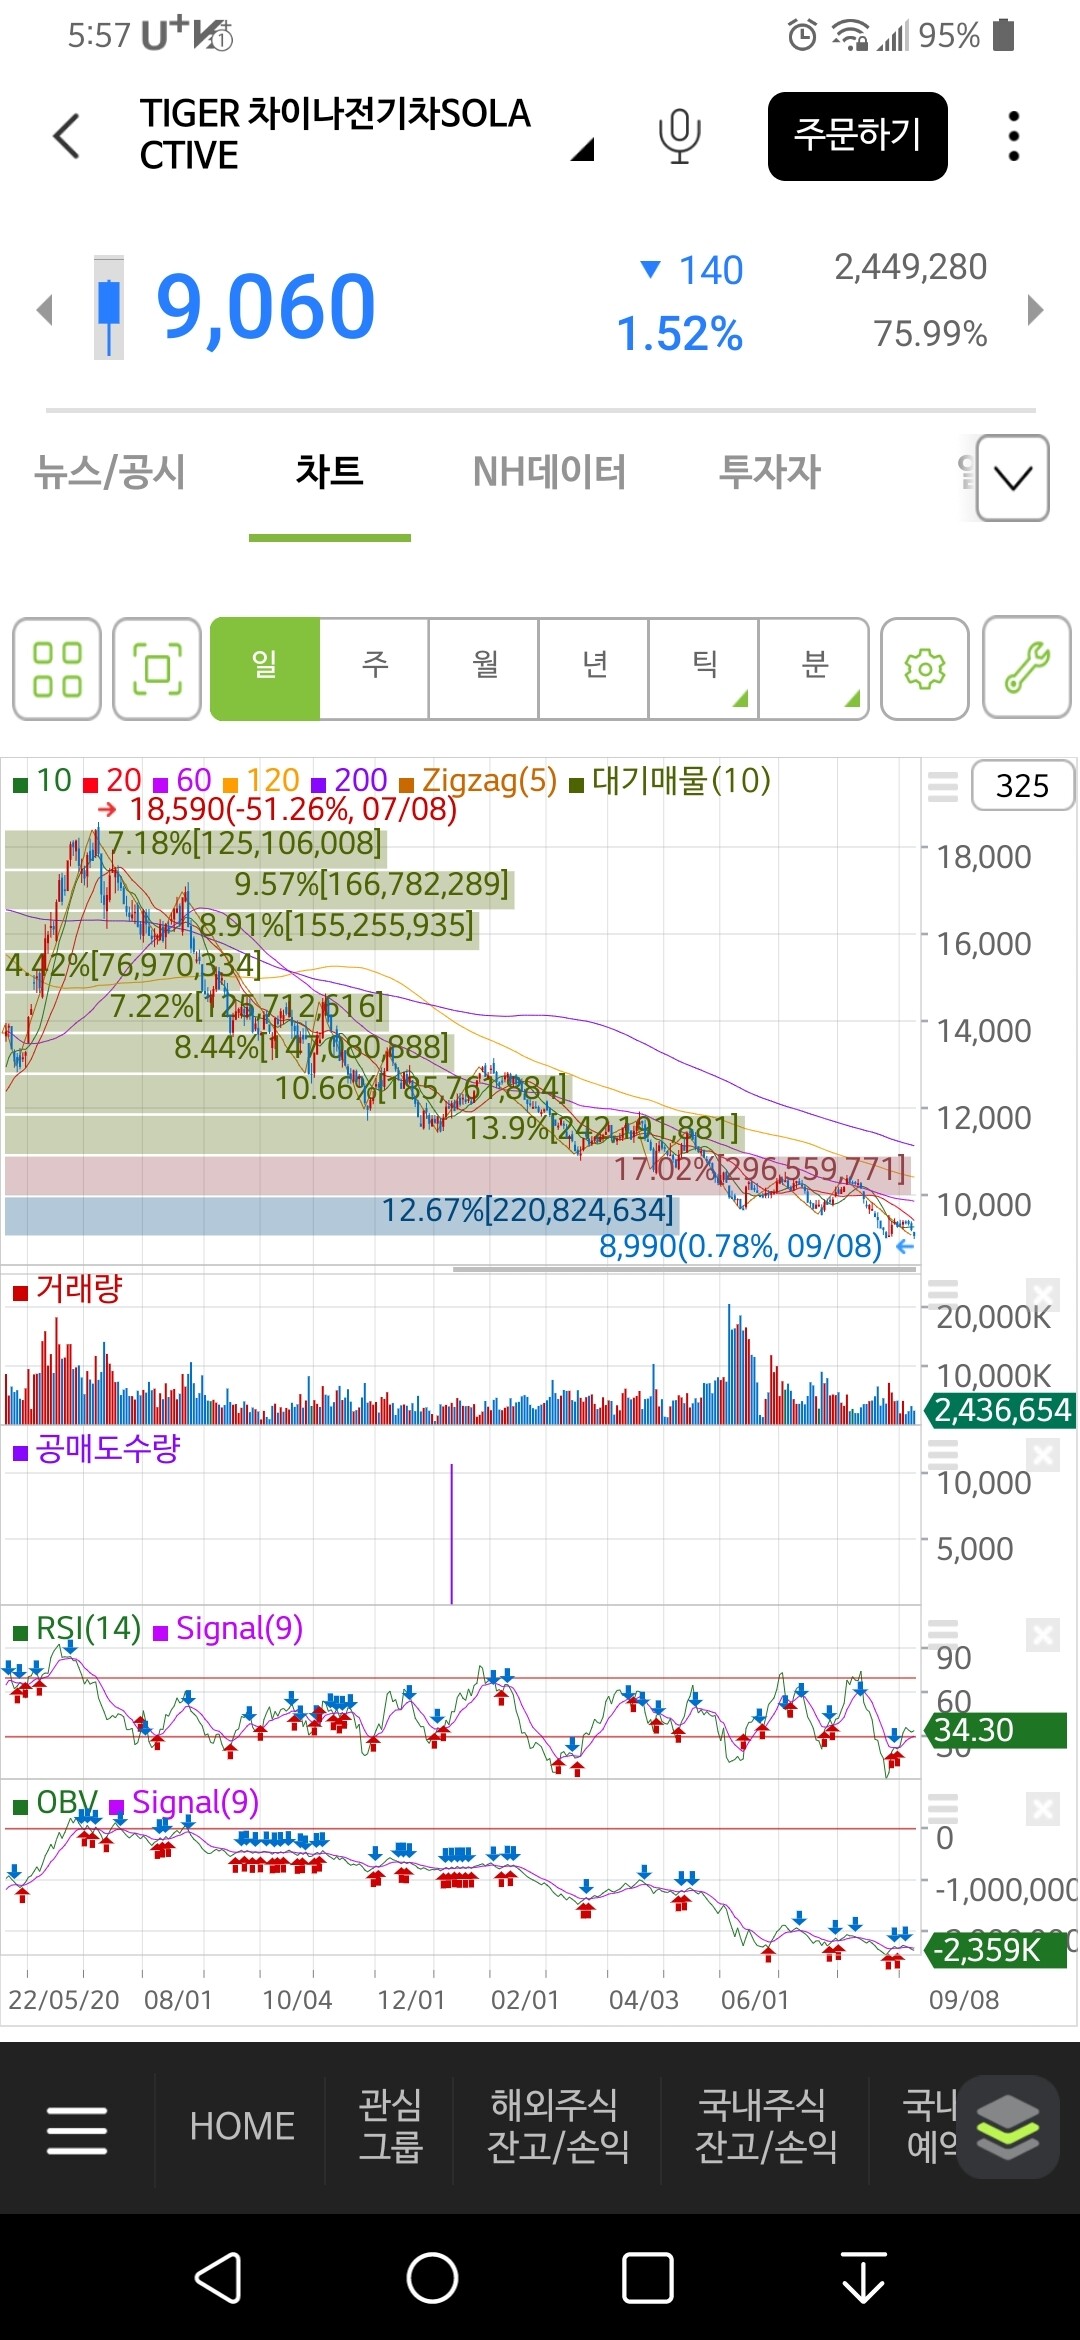The image size is (1080, 2340).
Task: Go to HOME in bottom navigation
Action: [x=242, y=2126]
